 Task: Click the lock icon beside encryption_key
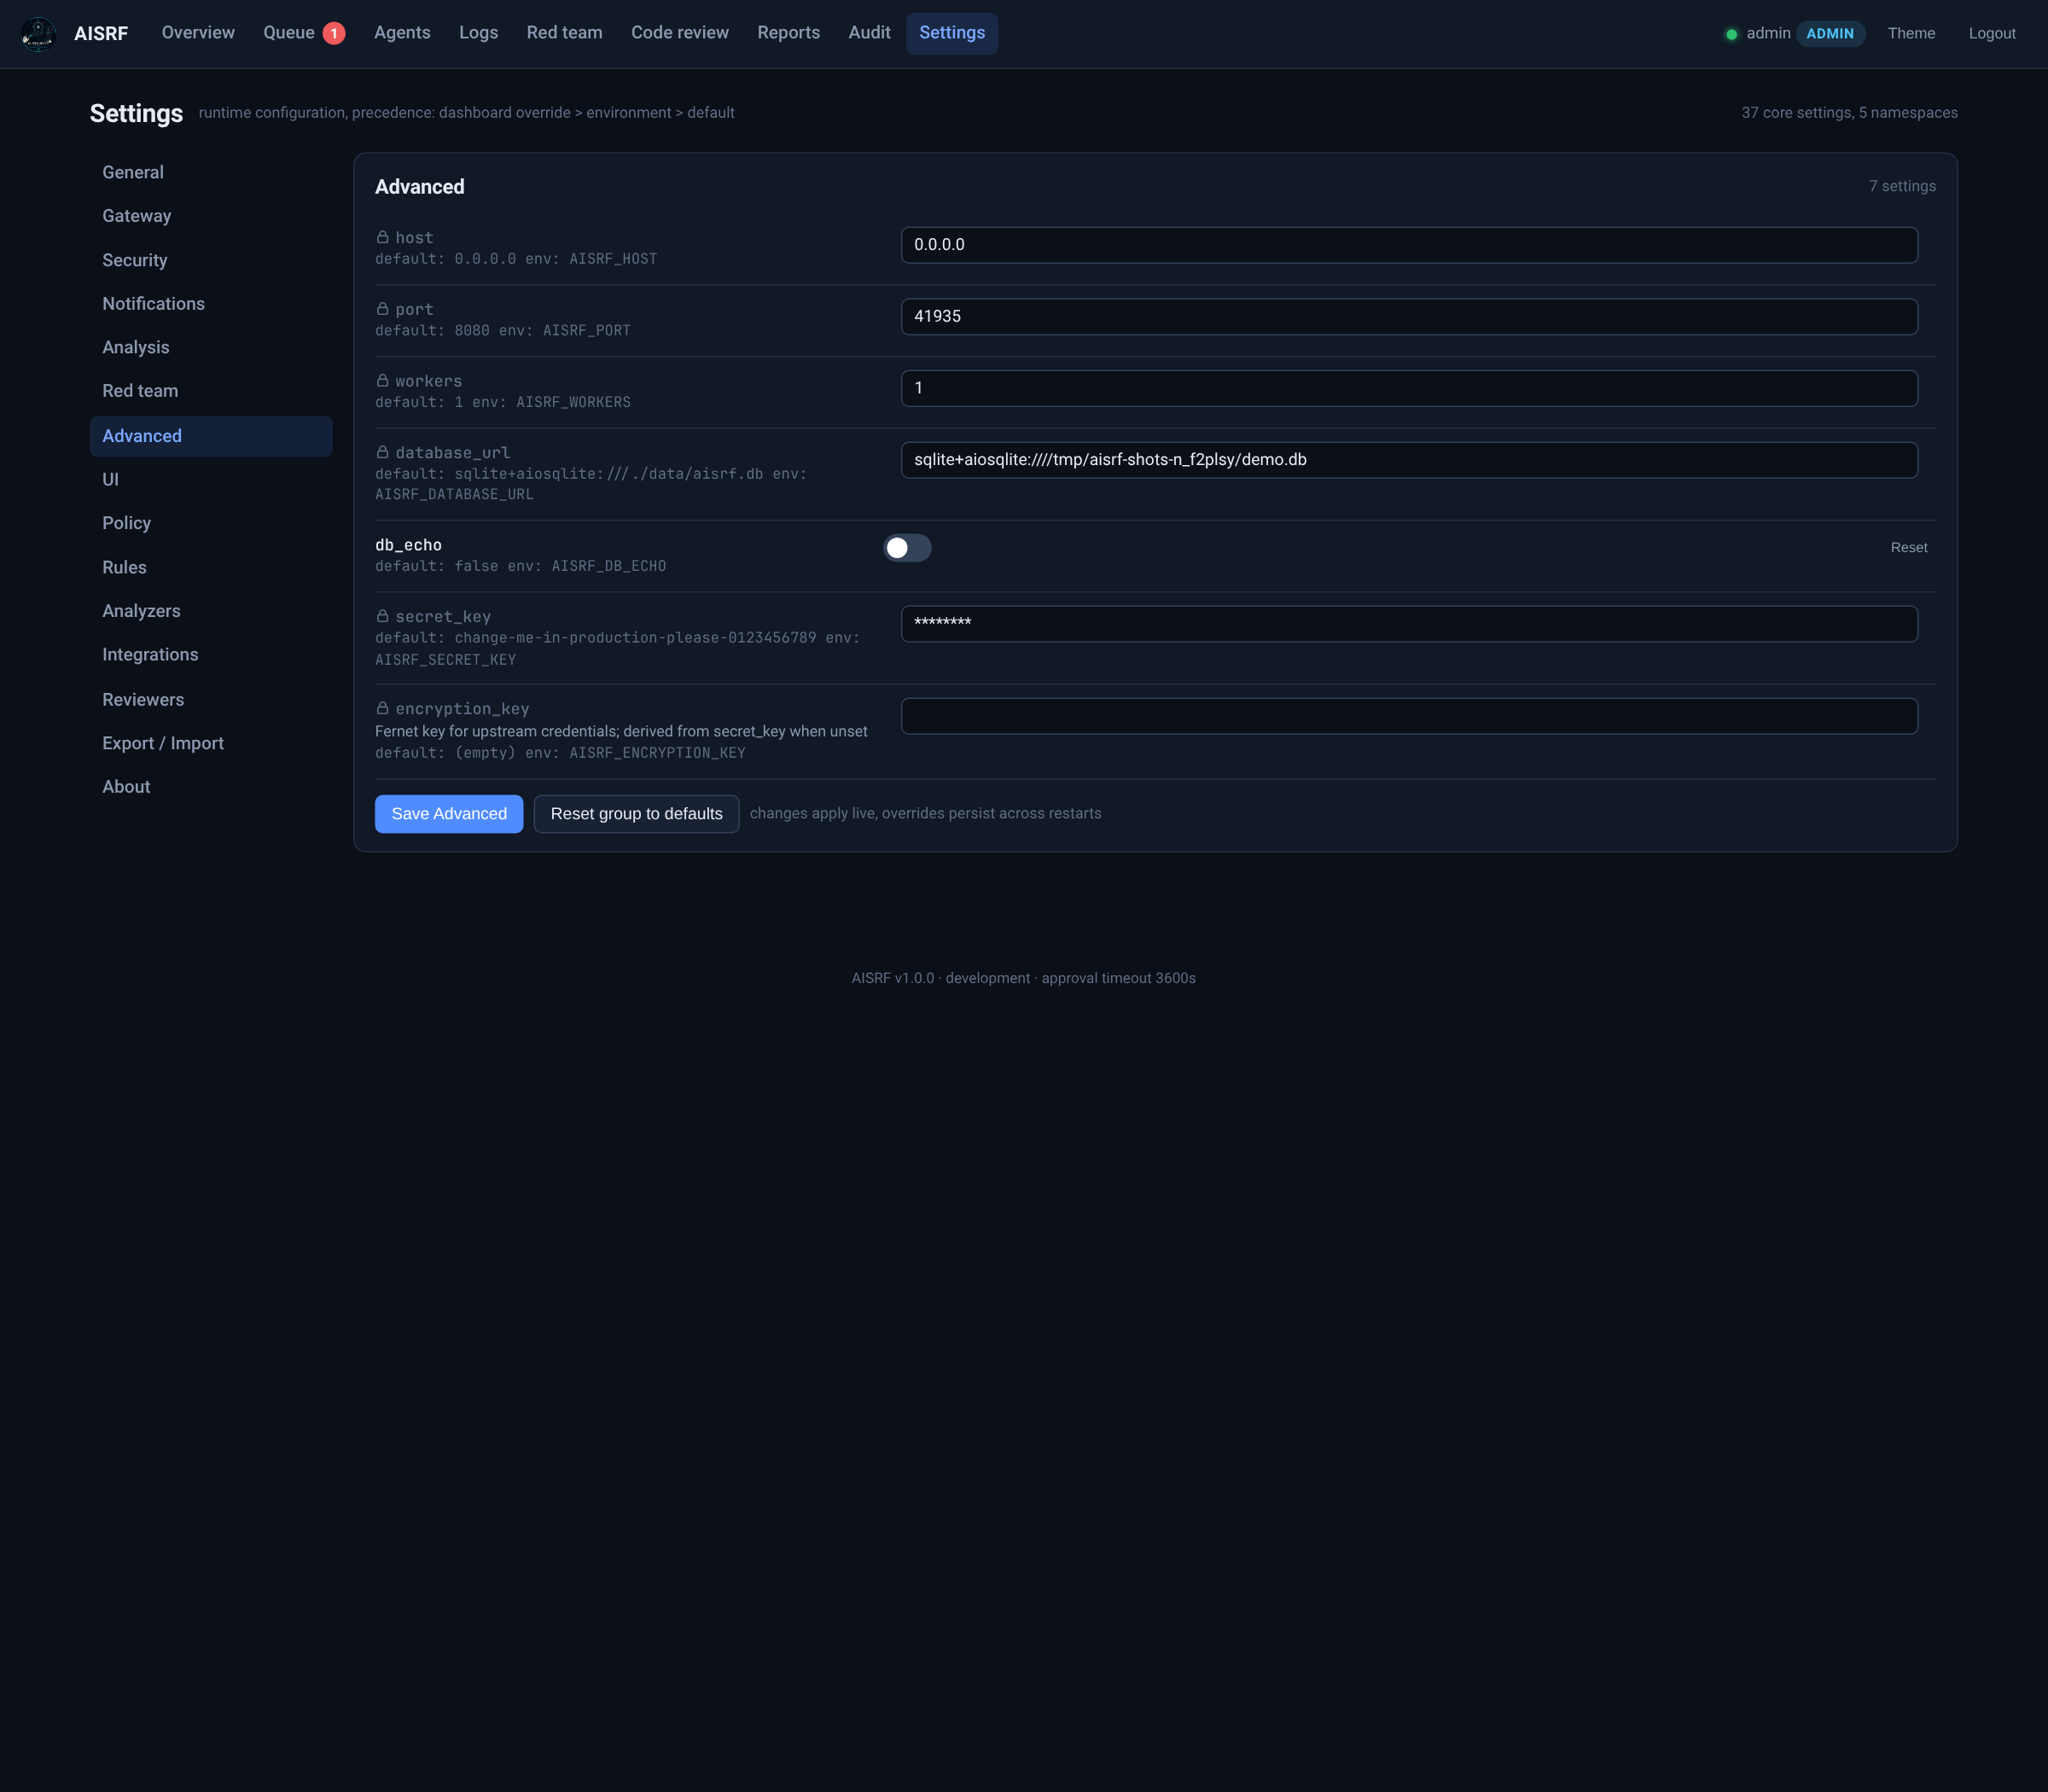(x=382, y=708)
